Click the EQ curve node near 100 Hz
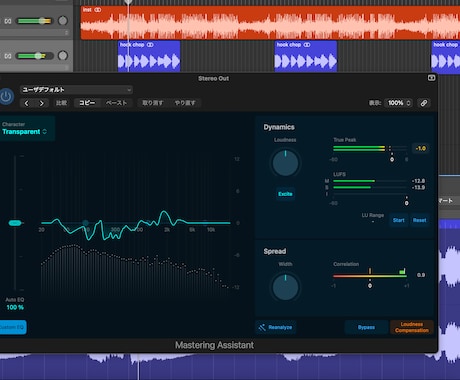This screenshot has height=380, width=460. point(86,223)
